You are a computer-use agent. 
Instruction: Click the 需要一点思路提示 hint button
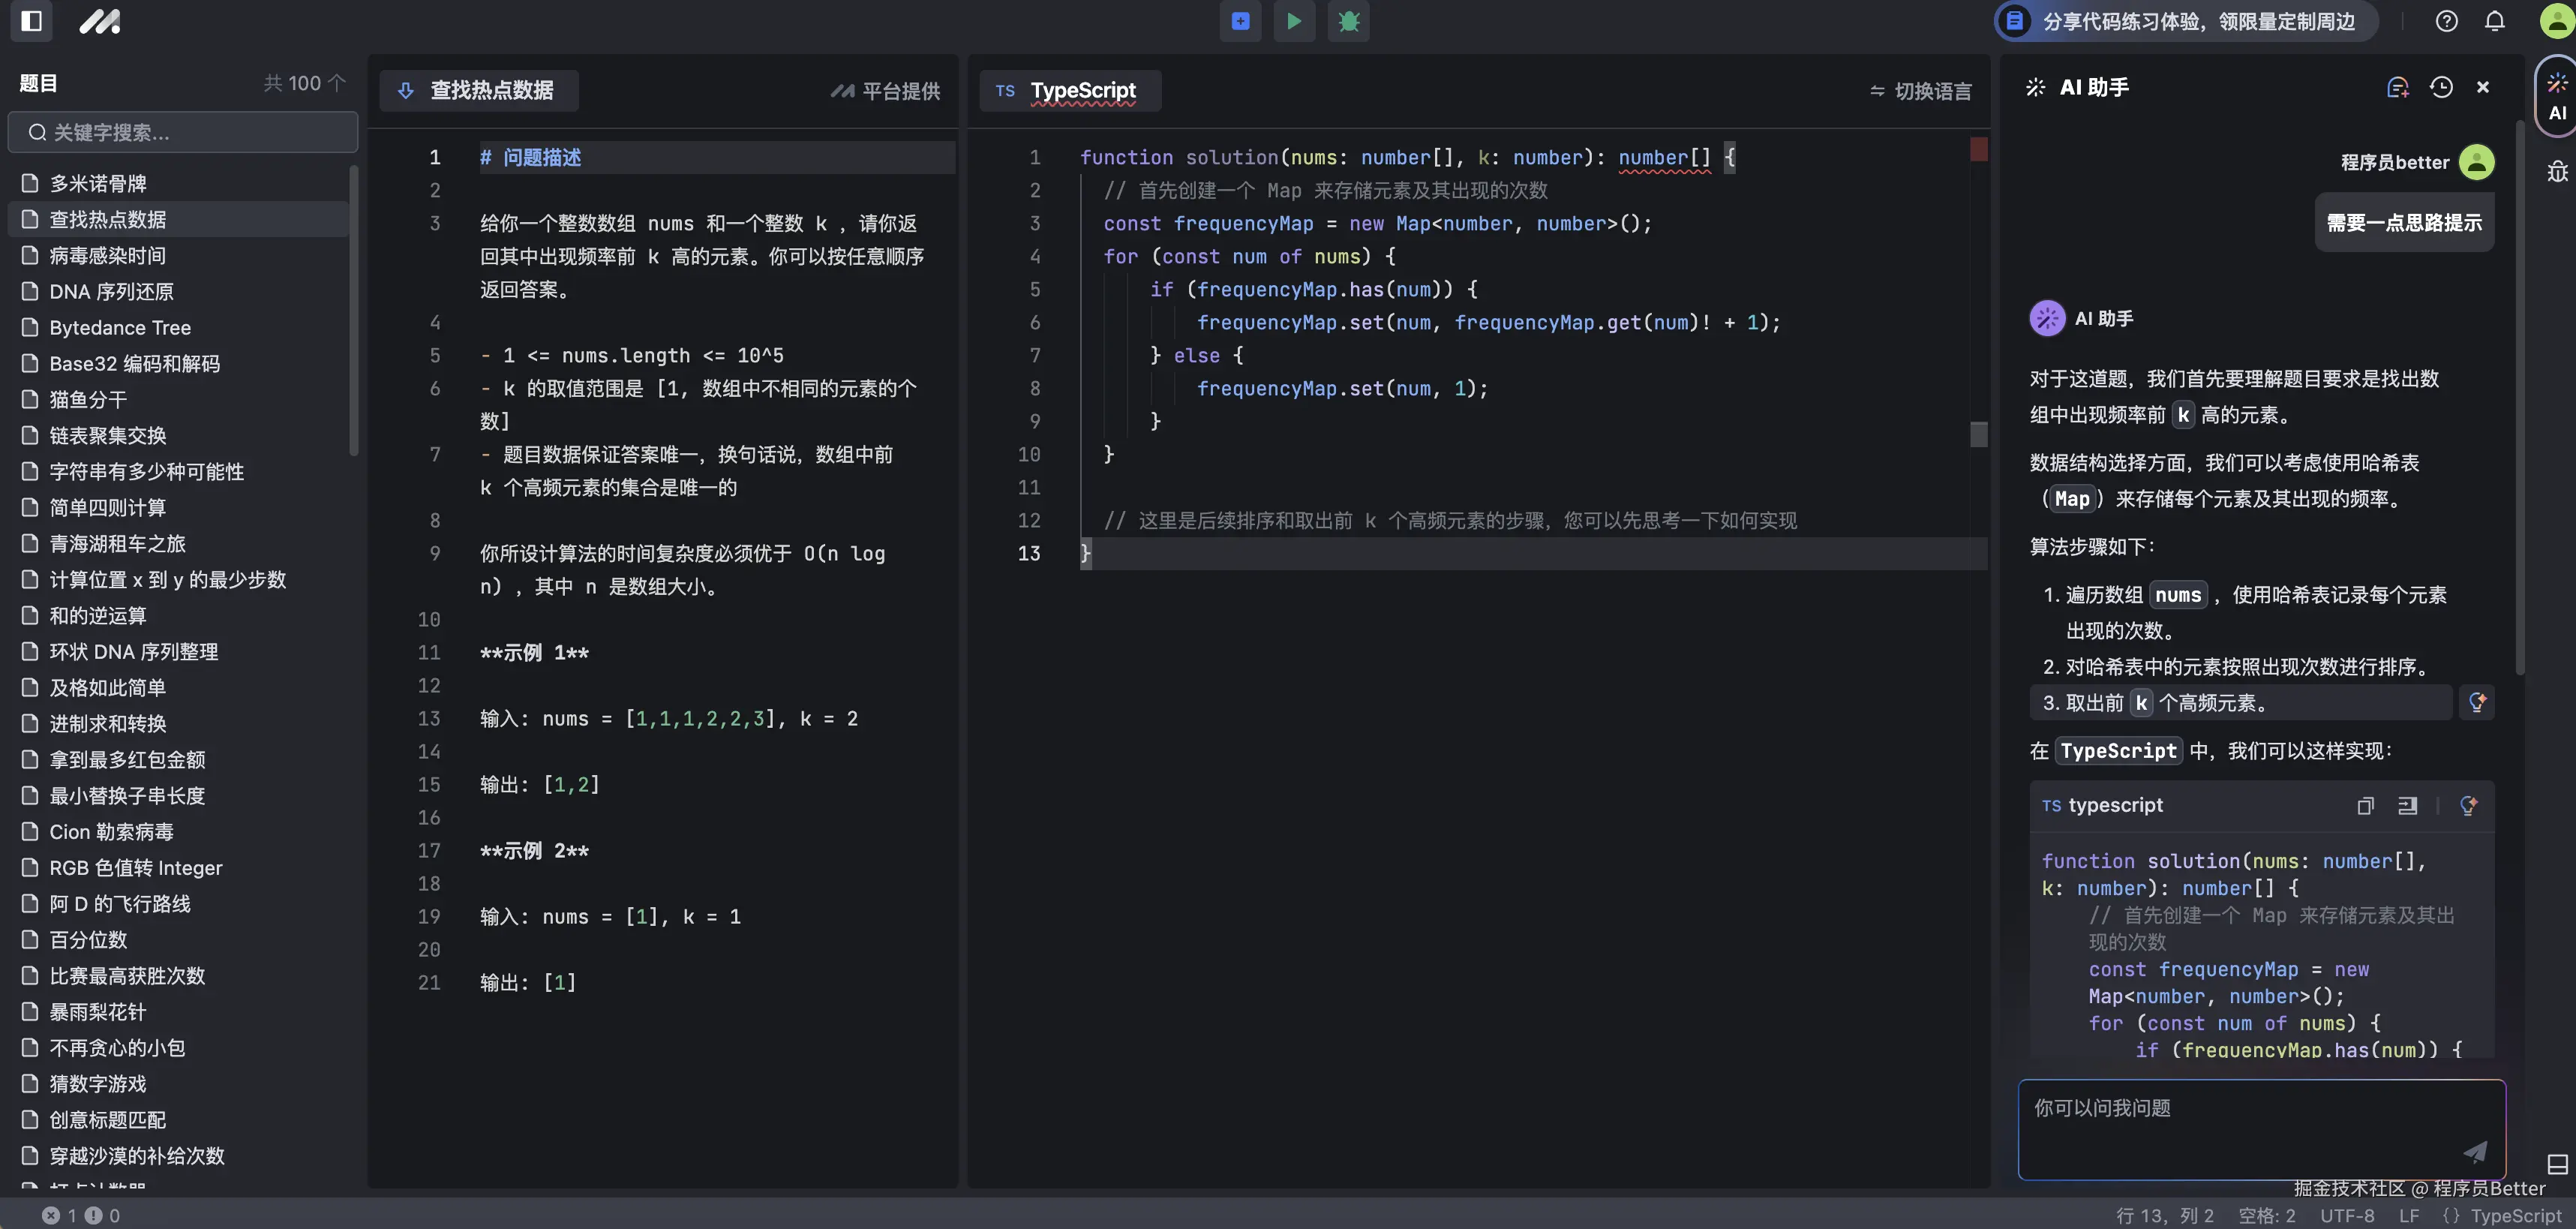[2404, 222]
